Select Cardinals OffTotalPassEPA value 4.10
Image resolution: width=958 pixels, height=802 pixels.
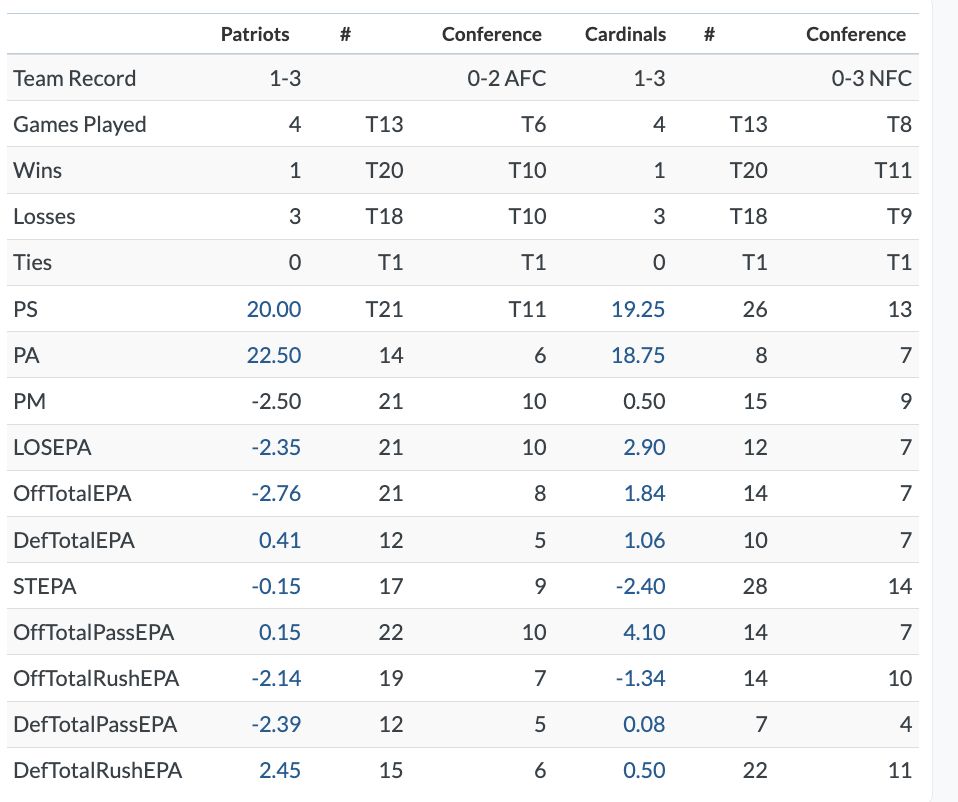point(644,632)
